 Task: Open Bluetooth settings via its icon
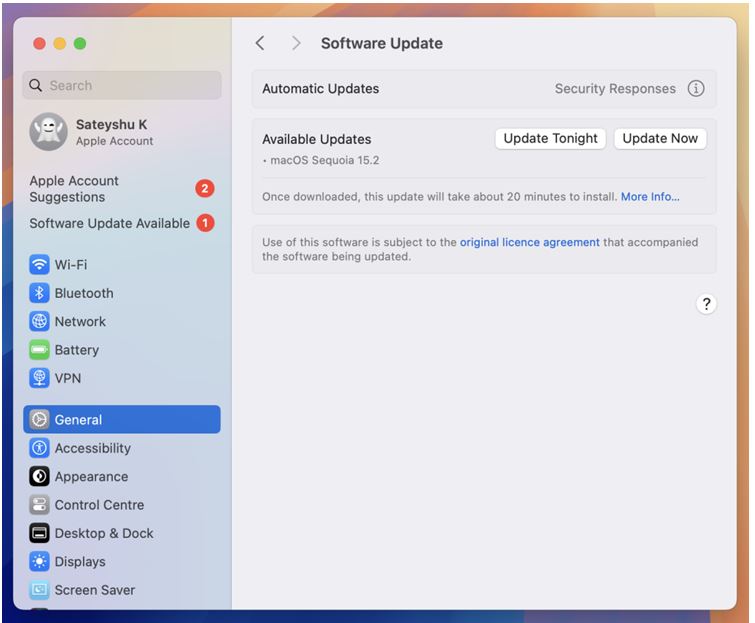39,293
